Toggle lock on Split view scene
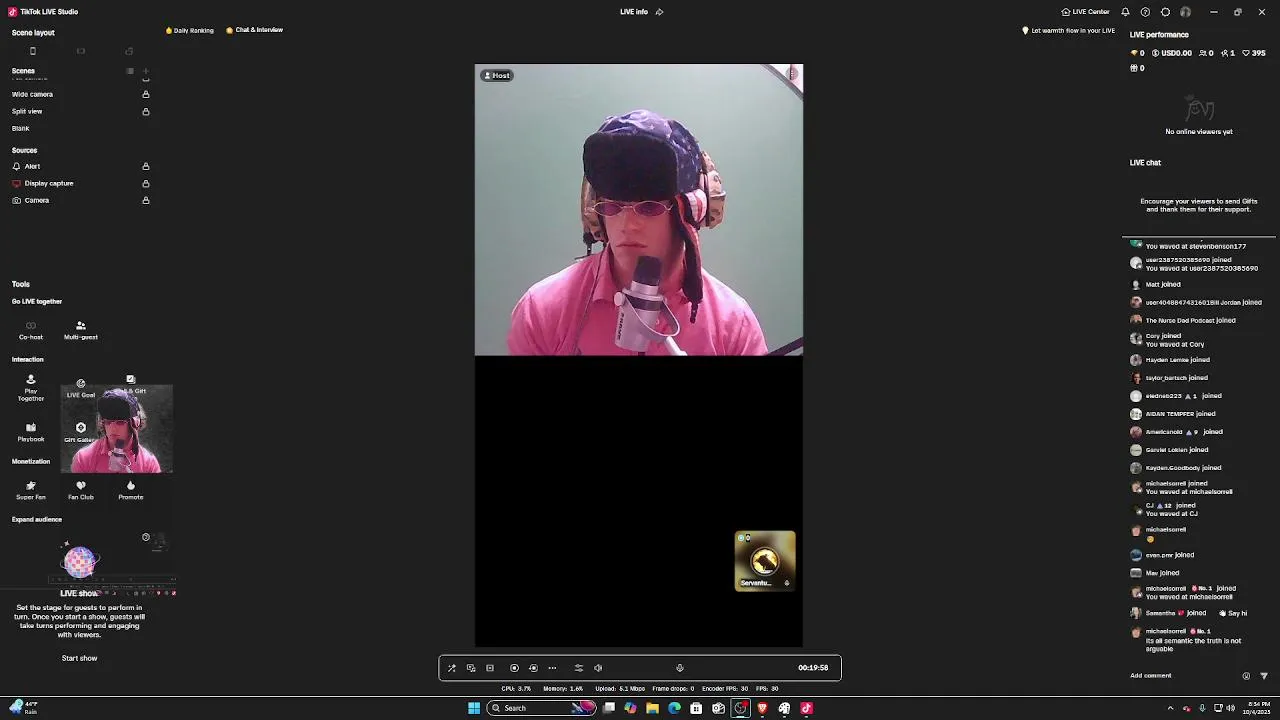Viewport: 1280px width, 720px height. click(x=146, y=111)
